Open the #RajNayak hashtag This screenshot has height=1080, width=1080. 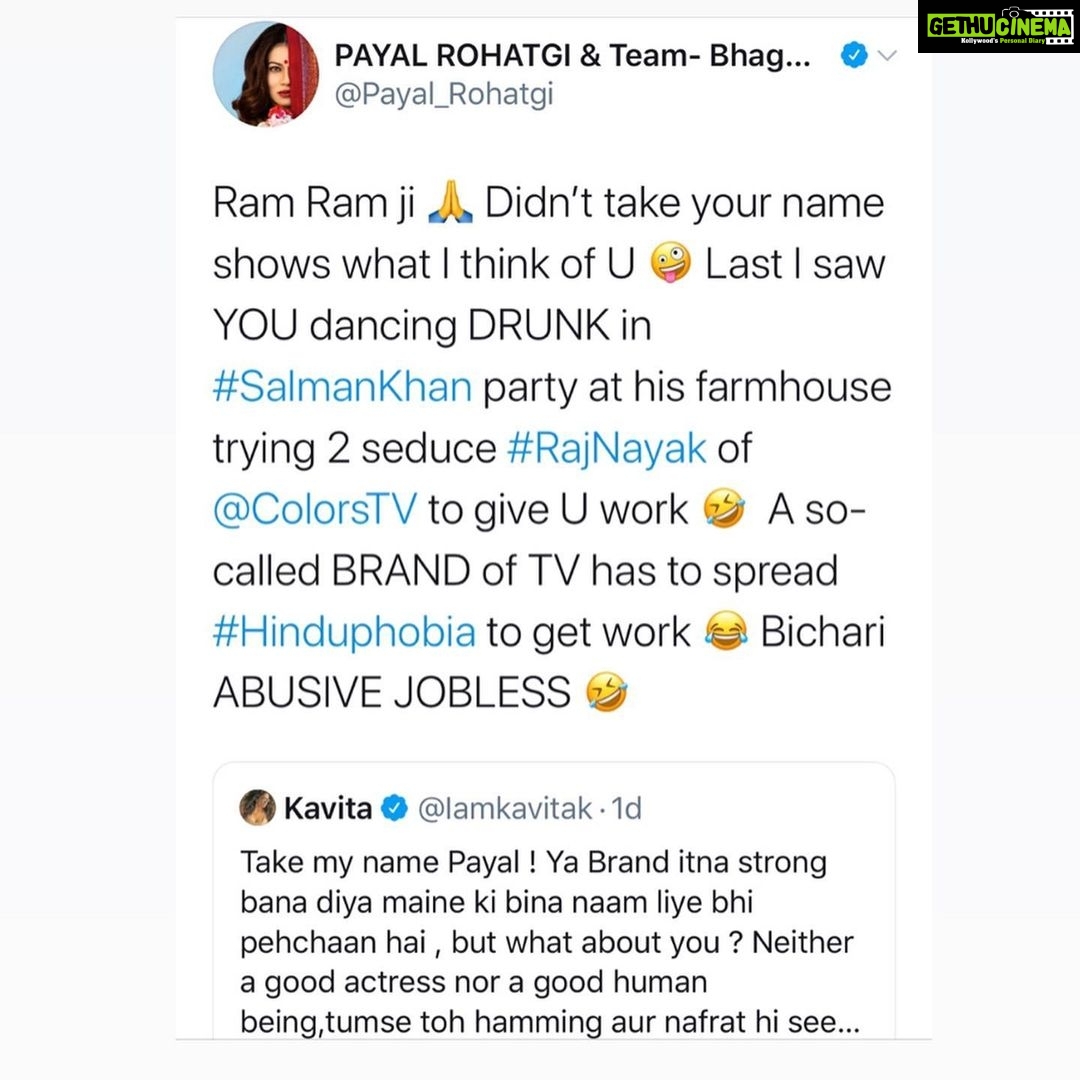pyautogui.click(x=607, y=448)
